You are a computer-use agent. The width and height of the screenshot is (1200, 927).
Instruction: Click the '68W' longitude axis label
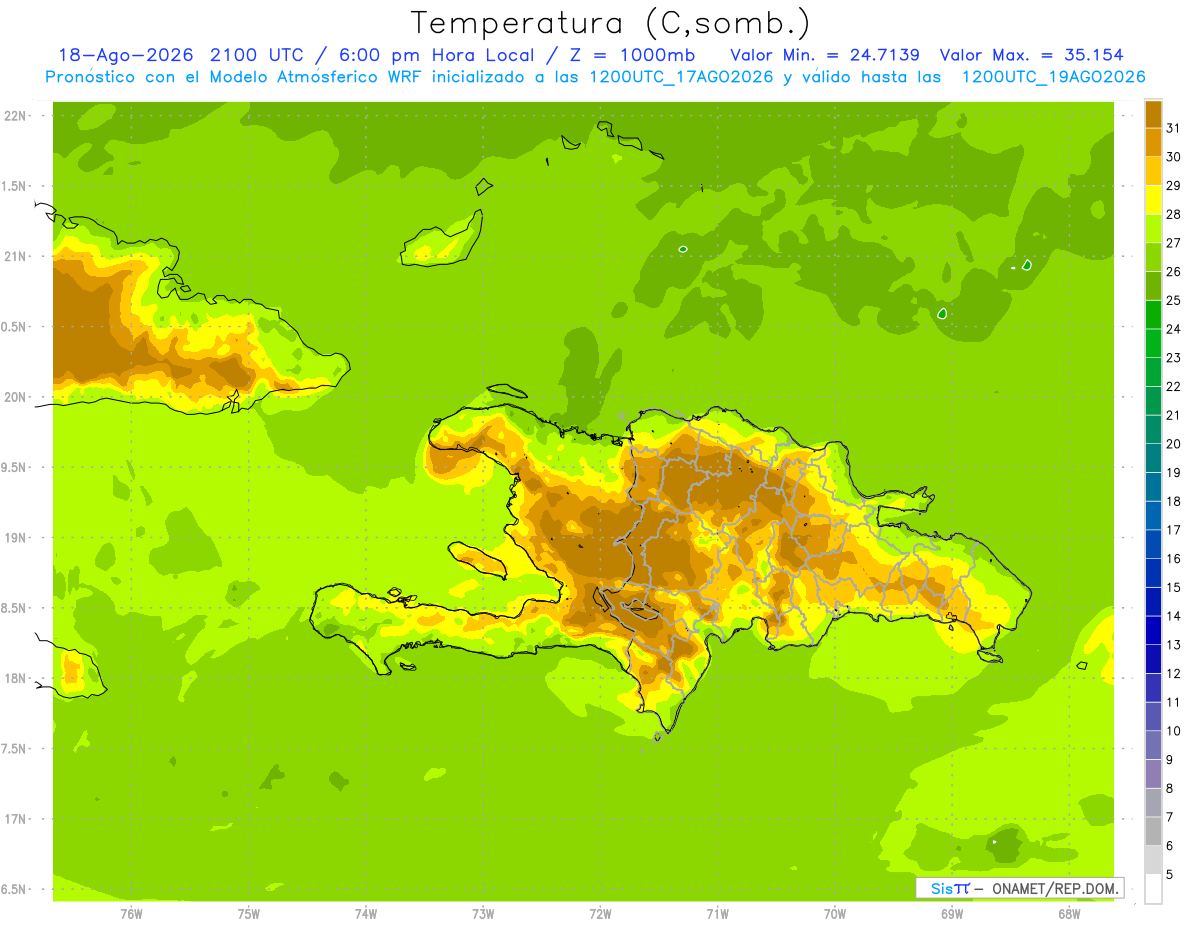coord(1069,913)
